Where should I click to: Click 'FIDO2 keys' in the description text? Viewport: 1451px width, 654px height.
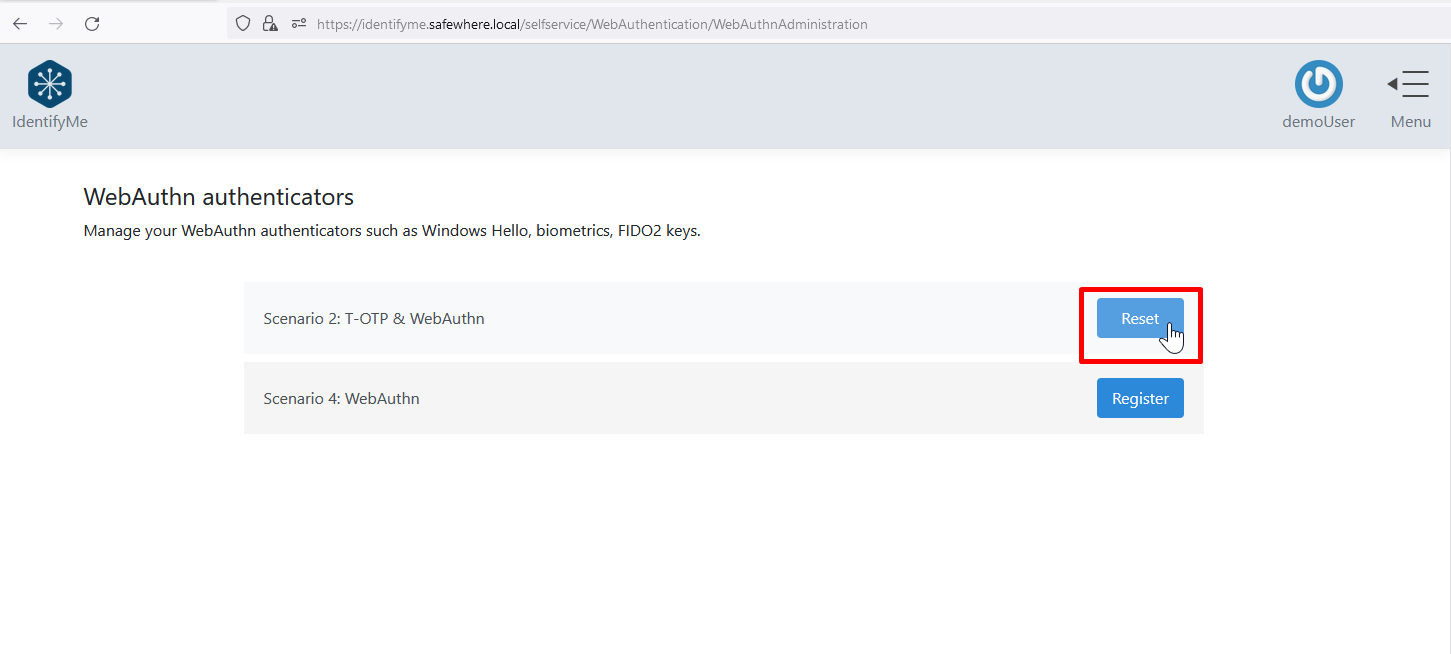657,231
